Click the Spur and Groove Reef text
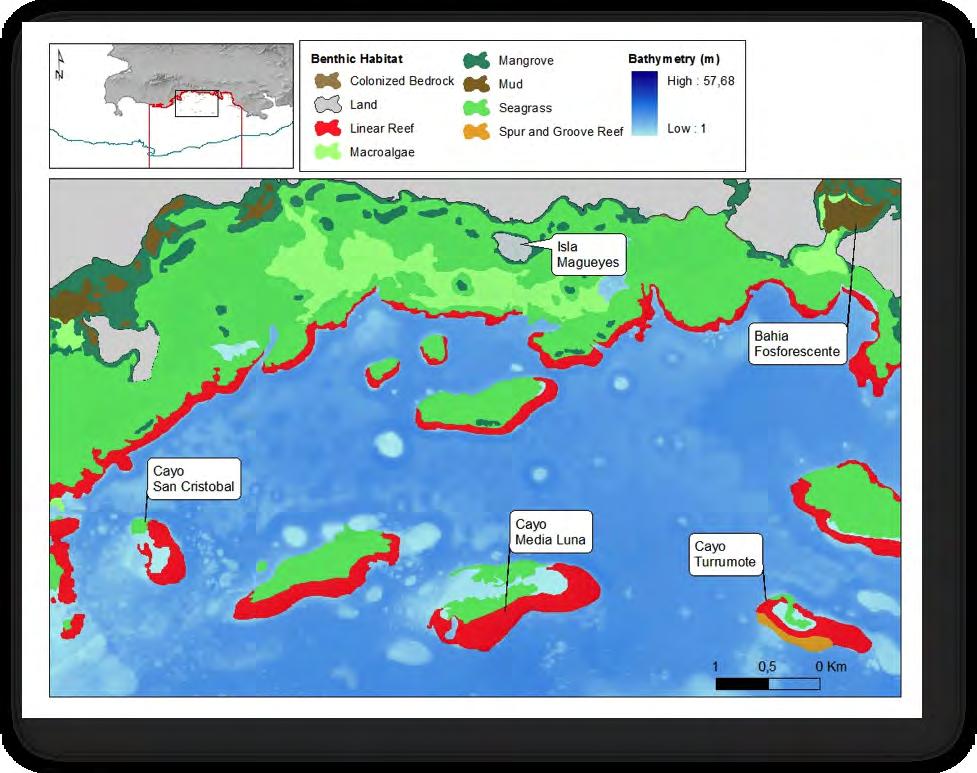This screenshot has height=773, width=977. pyautogui.click(x=561, y=132)
